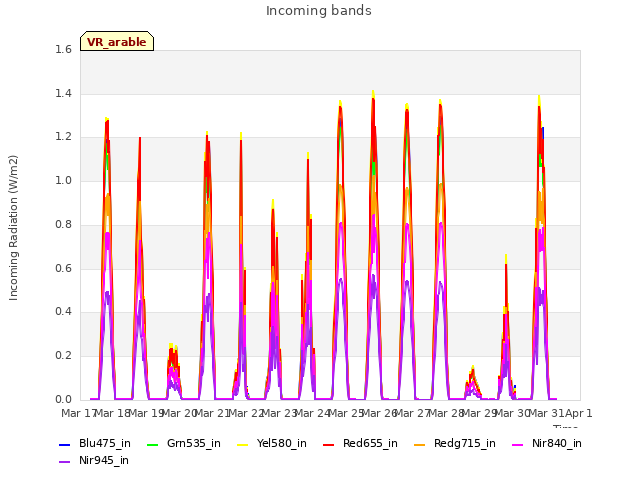Image resolution: width=640 pixels, height=480 pixels.
Task: Click the Yel580_in legend label
Action: (282, 443)
